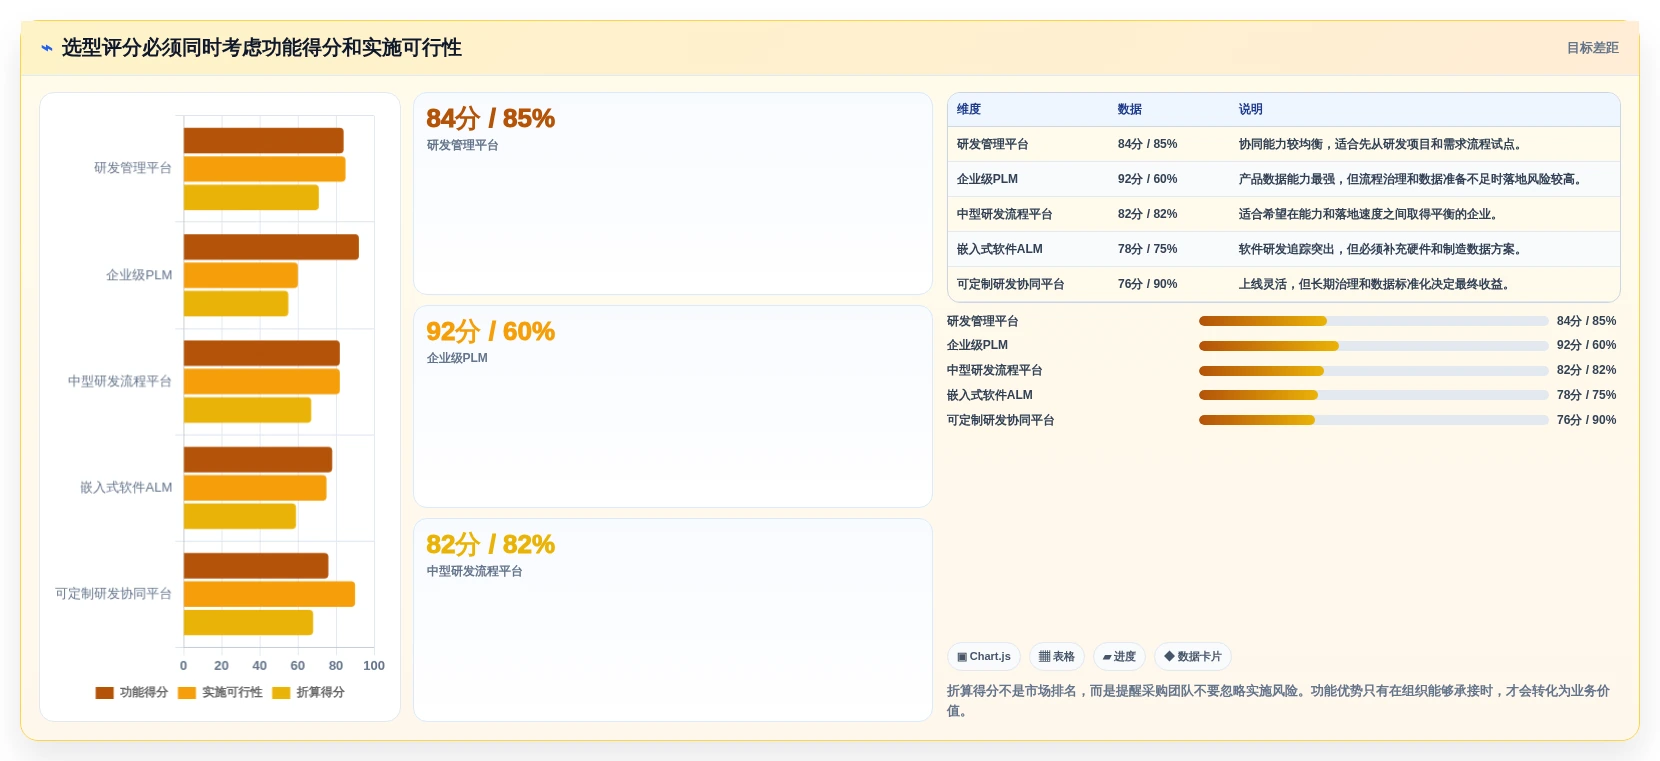
Task: Click the 企业级PLM progress bar
Action: click(1374, 346)
